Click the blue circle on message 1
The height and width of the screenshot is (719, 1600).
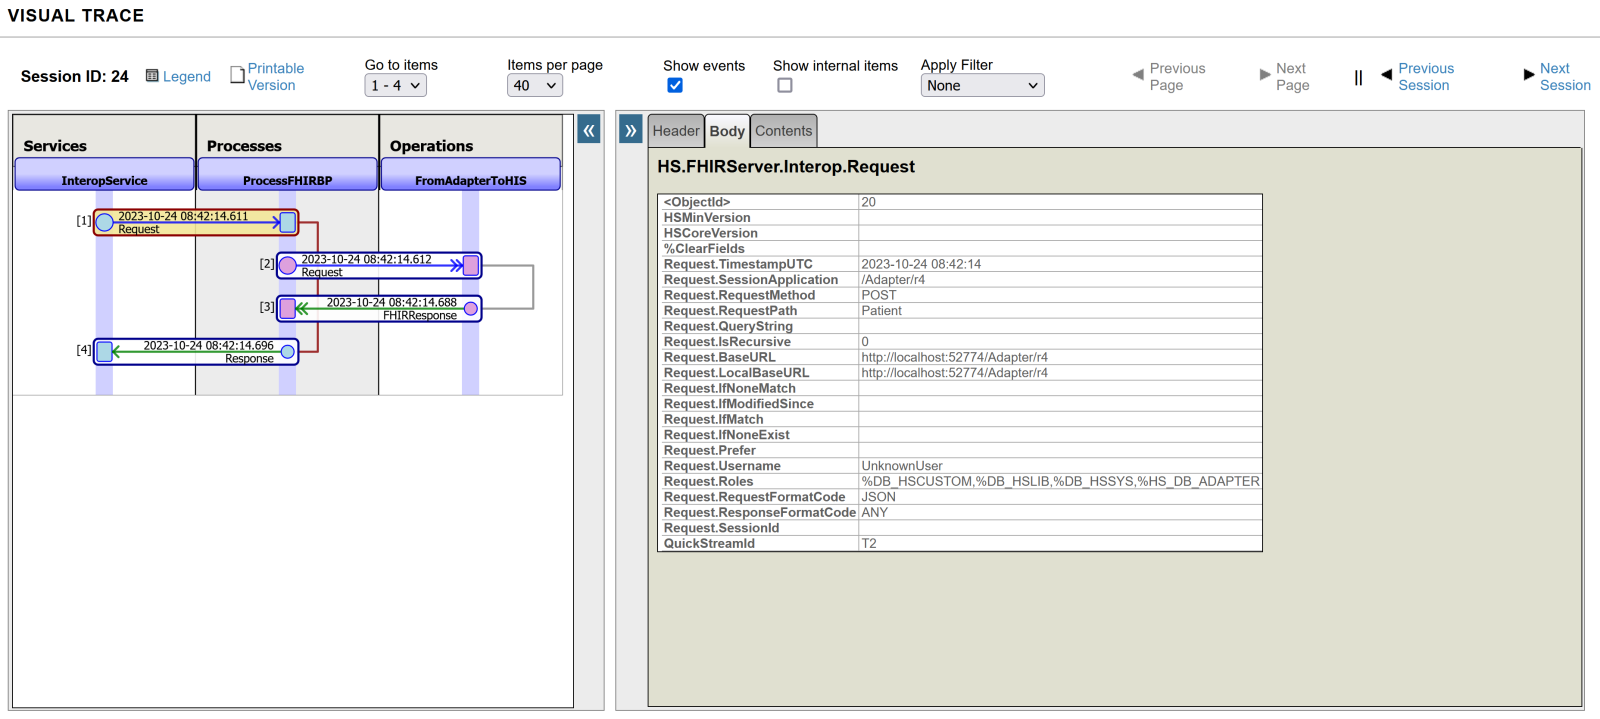[x=105, y=223]
